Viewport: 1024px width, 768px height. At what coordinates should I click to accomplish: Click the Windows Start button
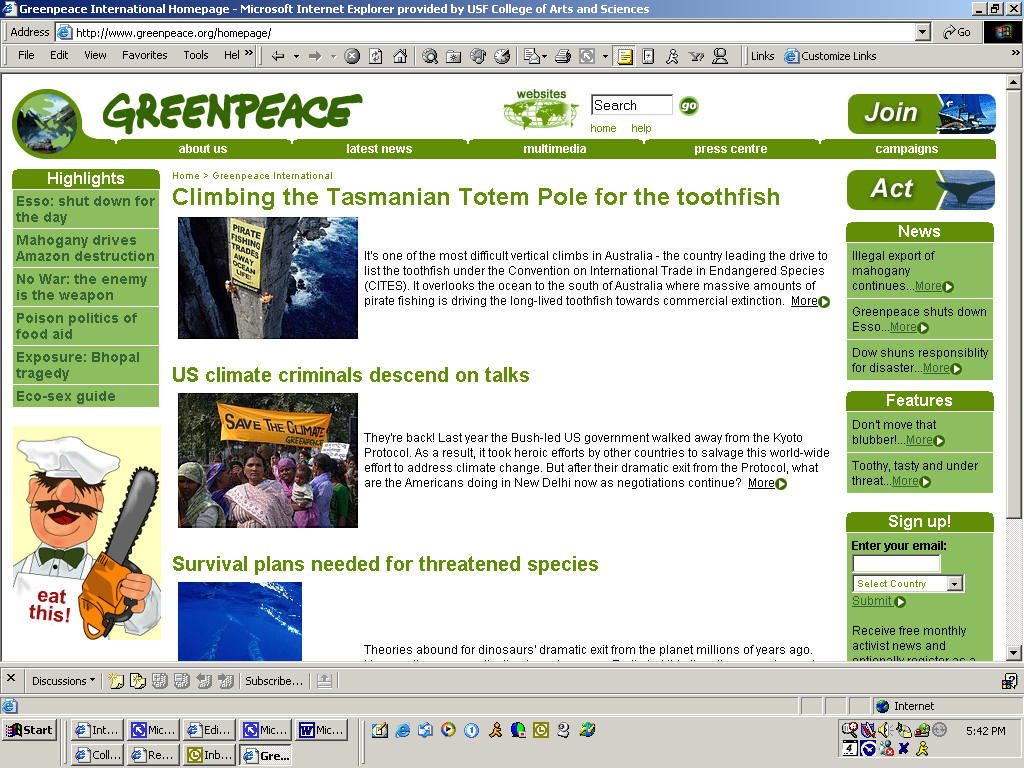tap(29, 730)
